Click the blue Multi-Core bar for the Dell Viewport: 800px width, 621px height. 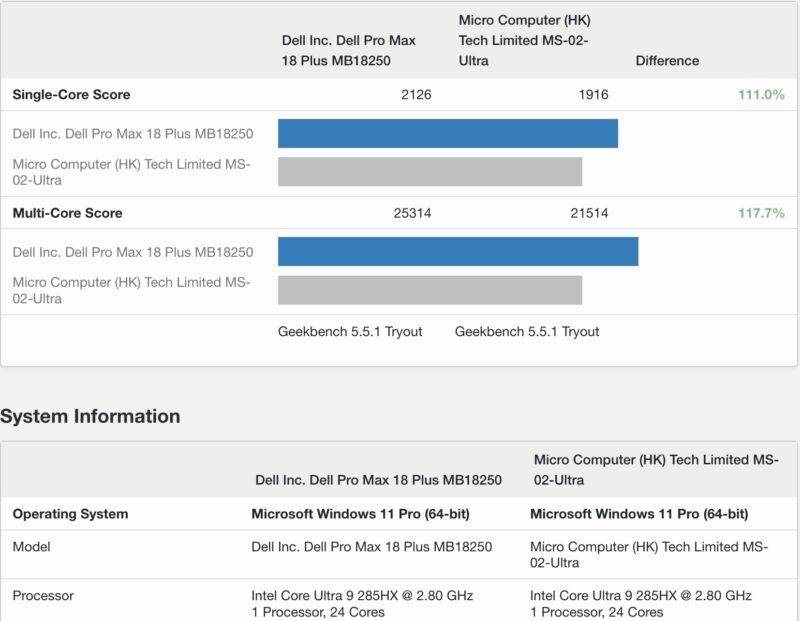tap(460, 251)
